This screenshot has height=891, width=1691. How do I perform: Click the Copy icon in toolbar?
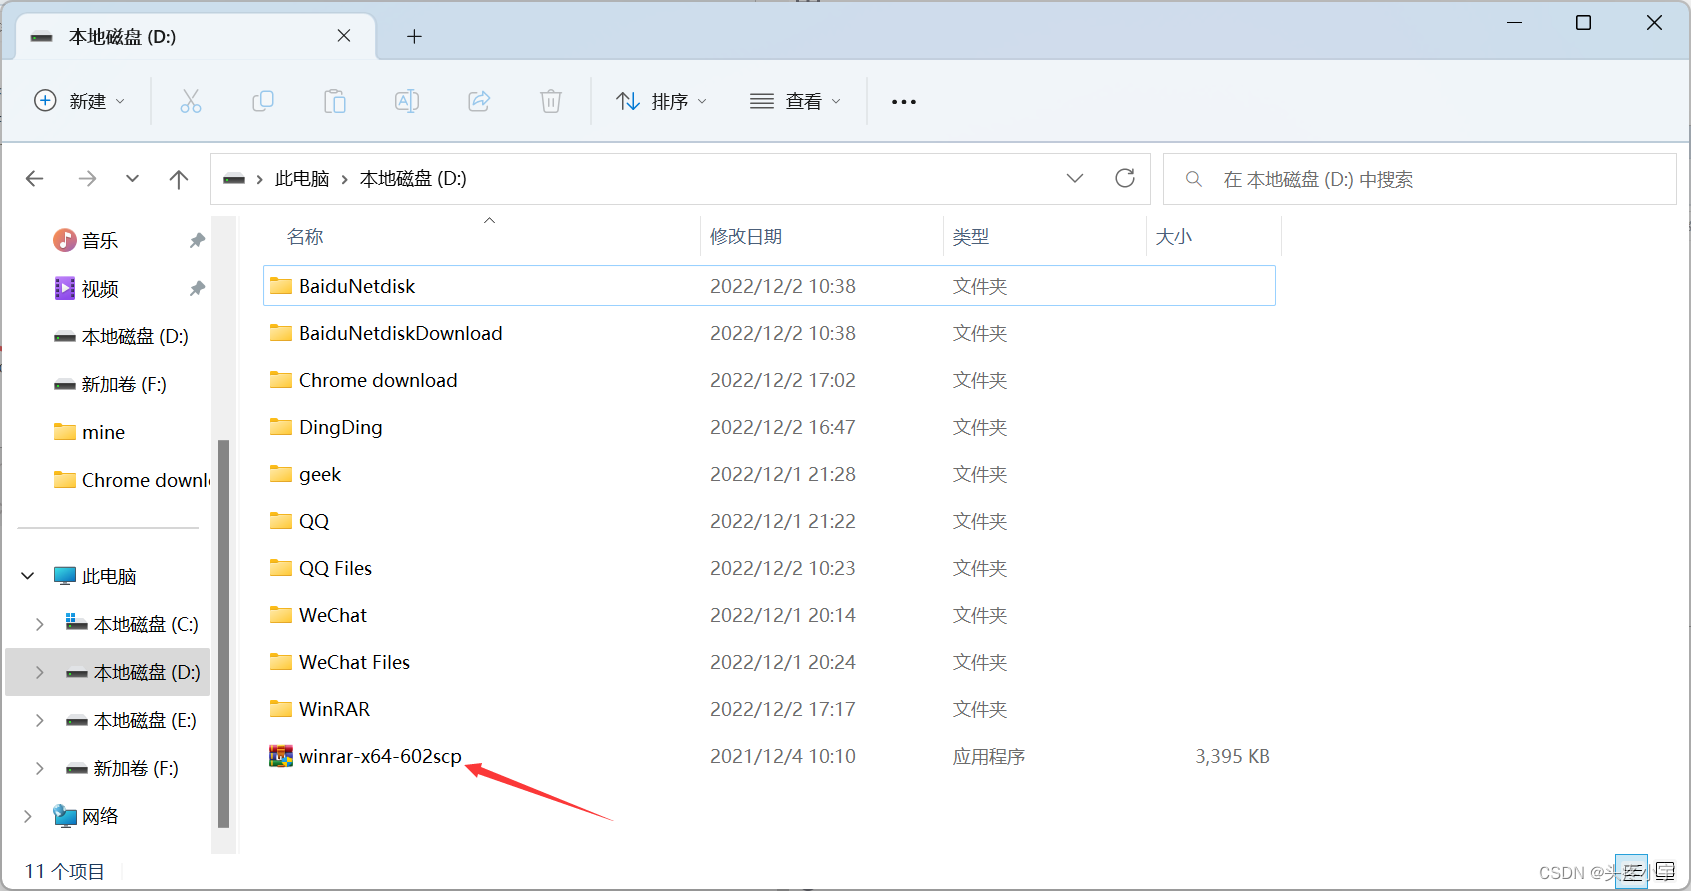point(263,101)
